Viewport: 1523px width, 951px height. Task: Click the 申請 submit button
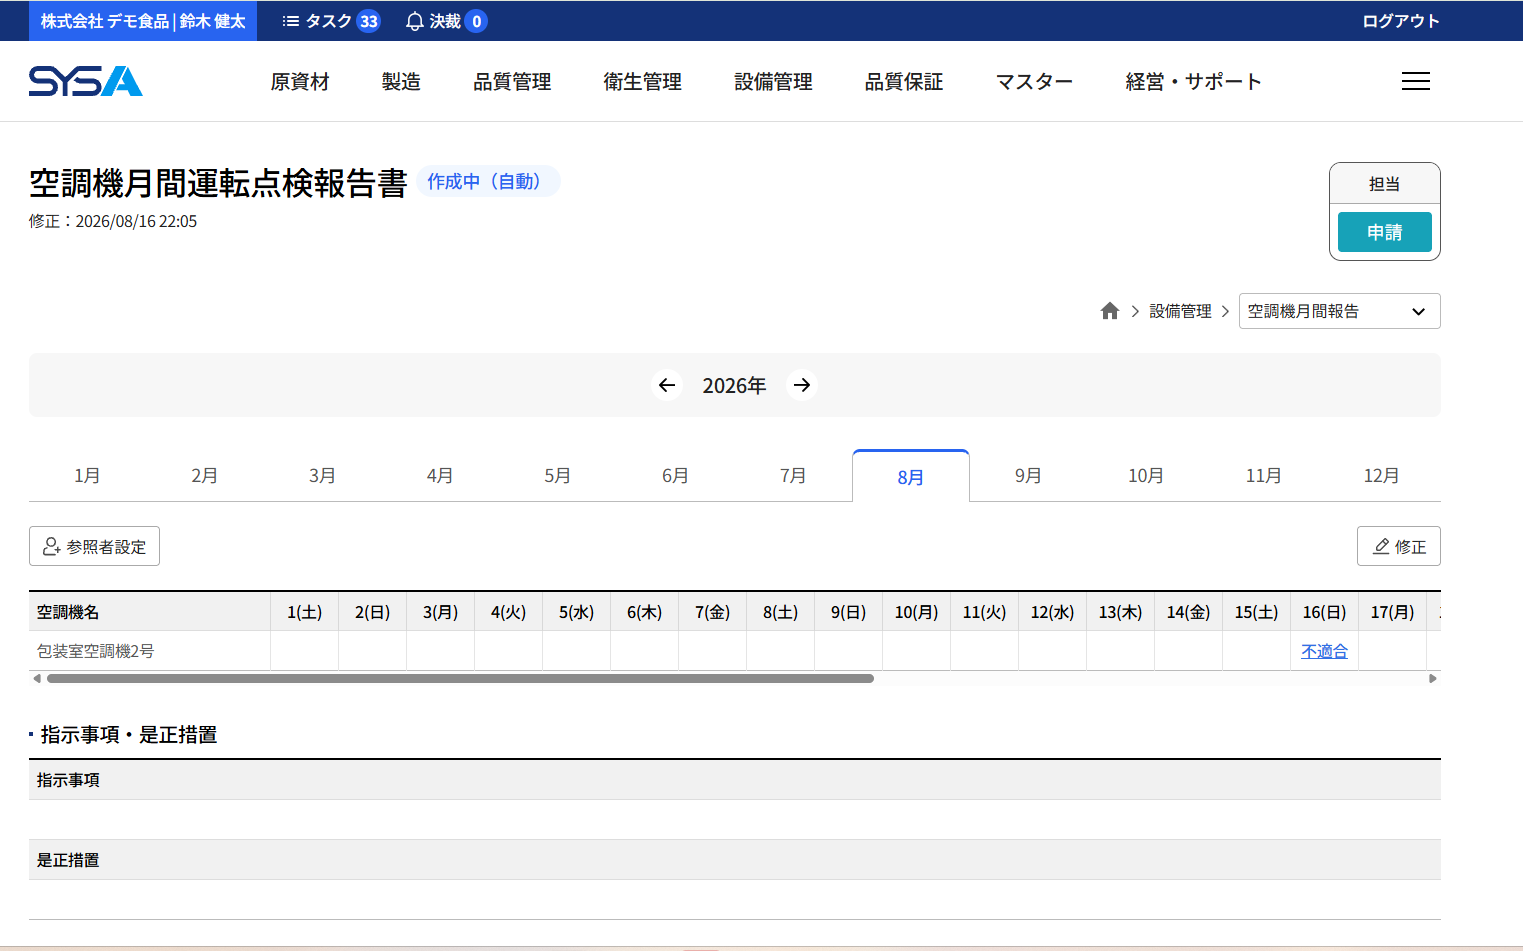(1385, 232)
